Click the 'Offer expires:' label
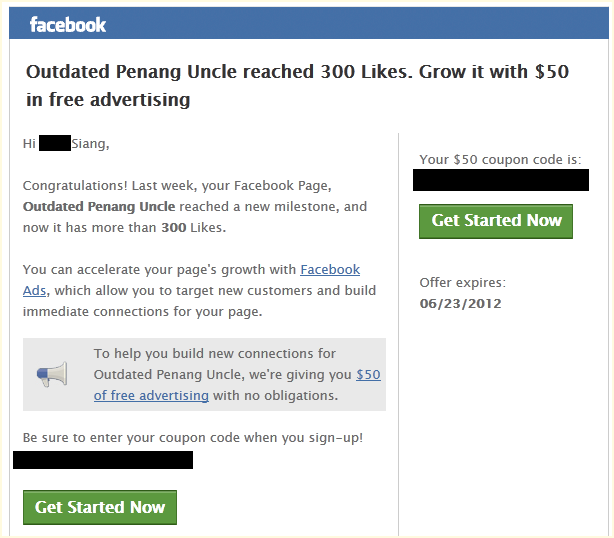 pos(463,283)
